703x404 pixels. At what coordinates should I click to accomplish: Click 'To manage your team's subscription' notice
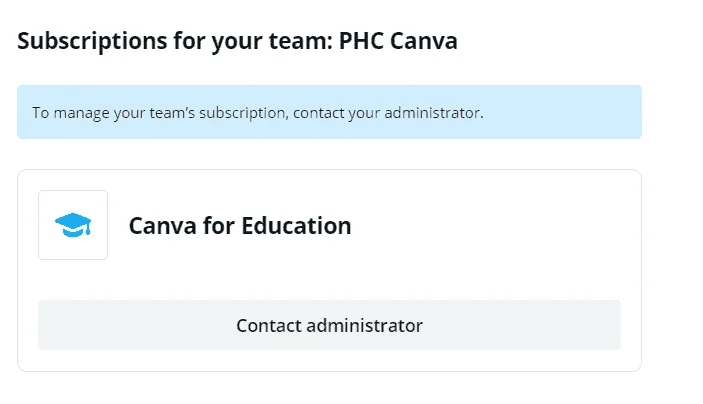click(159, 113)
